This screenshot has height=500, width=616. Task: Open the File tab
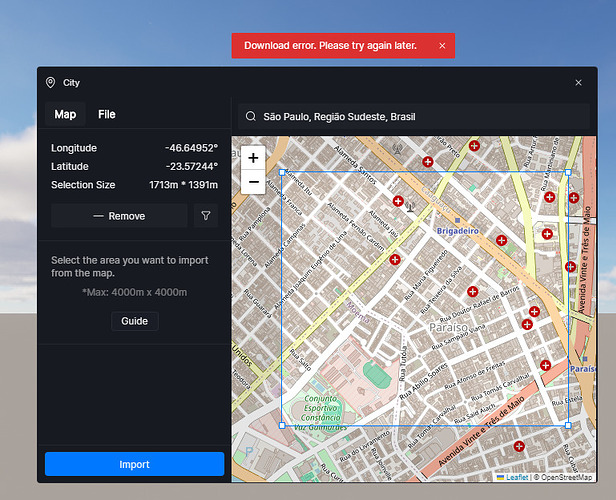click(x=106, y=115)
